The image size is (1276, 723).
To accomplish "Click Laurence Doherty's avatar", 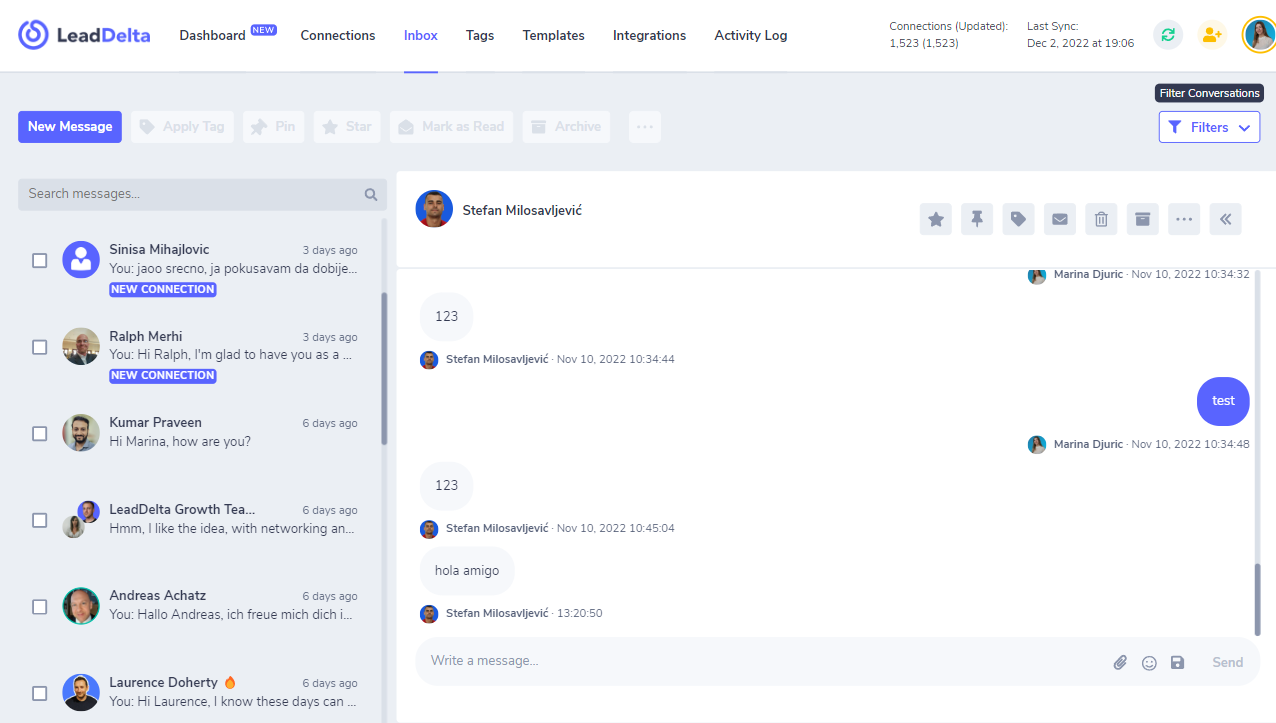I will 81,692.
